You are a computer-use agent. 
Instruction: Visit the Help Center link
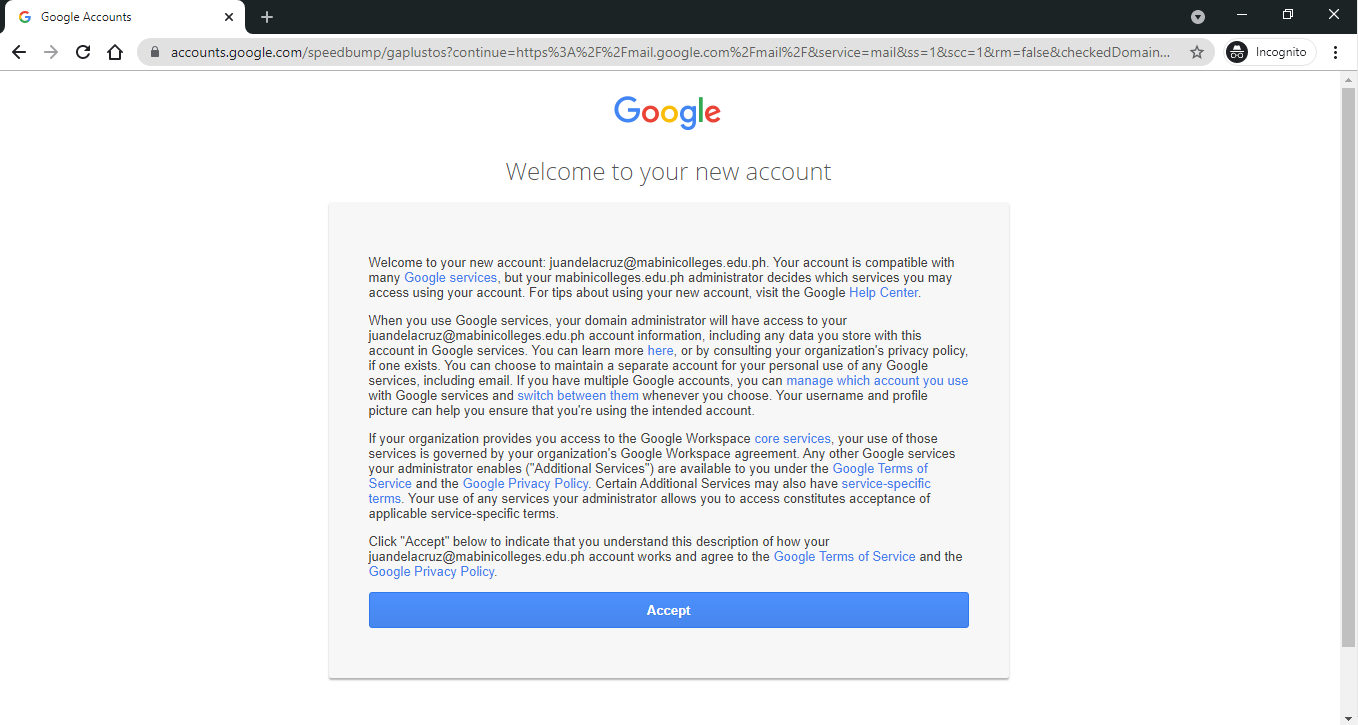pyautogui.click(x=884, y=293)
